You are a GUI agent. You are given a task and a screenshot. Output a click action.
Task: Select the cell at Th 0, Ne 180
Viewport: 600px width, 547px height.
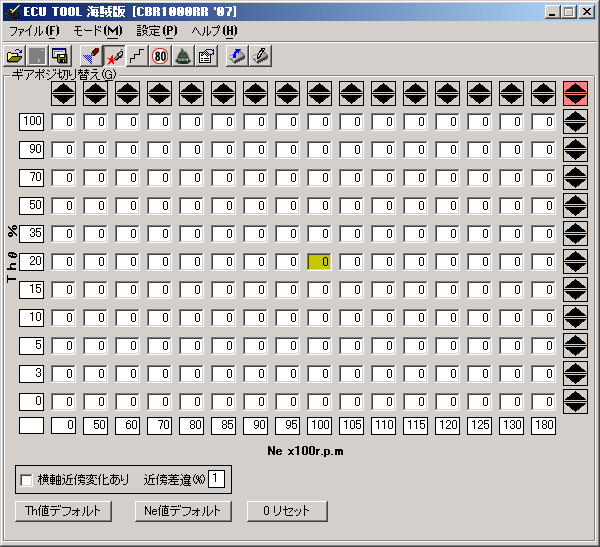[x=543, y=402]
